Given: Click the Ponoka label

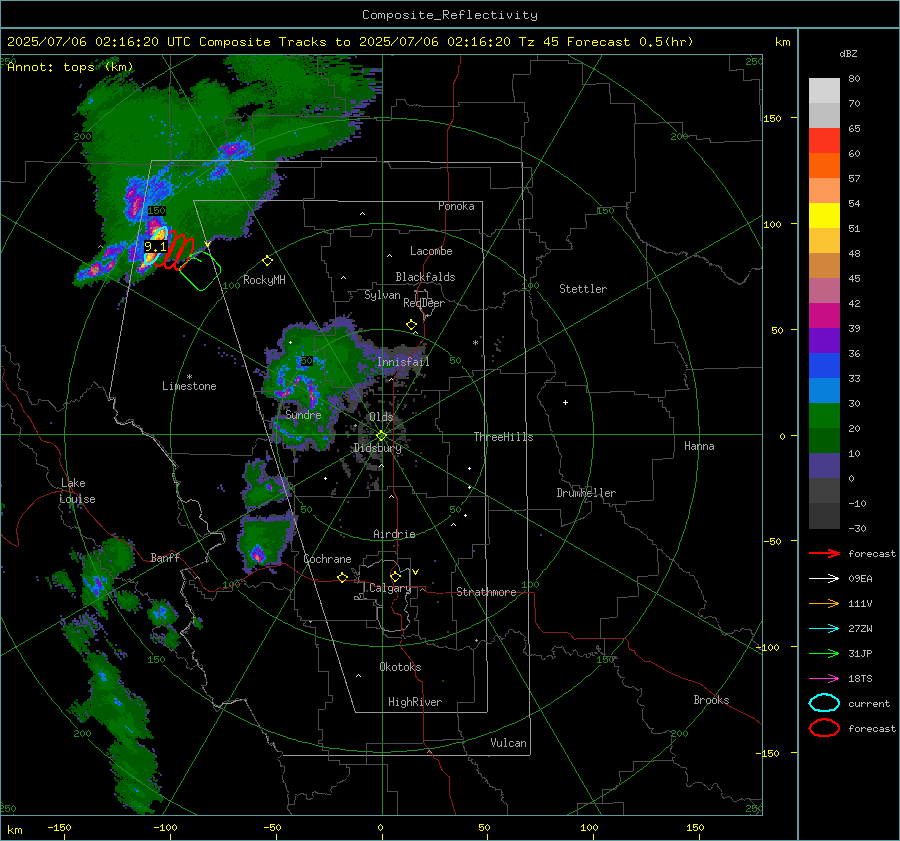Looking at the screenshot, I should click(x=456, y=206).
